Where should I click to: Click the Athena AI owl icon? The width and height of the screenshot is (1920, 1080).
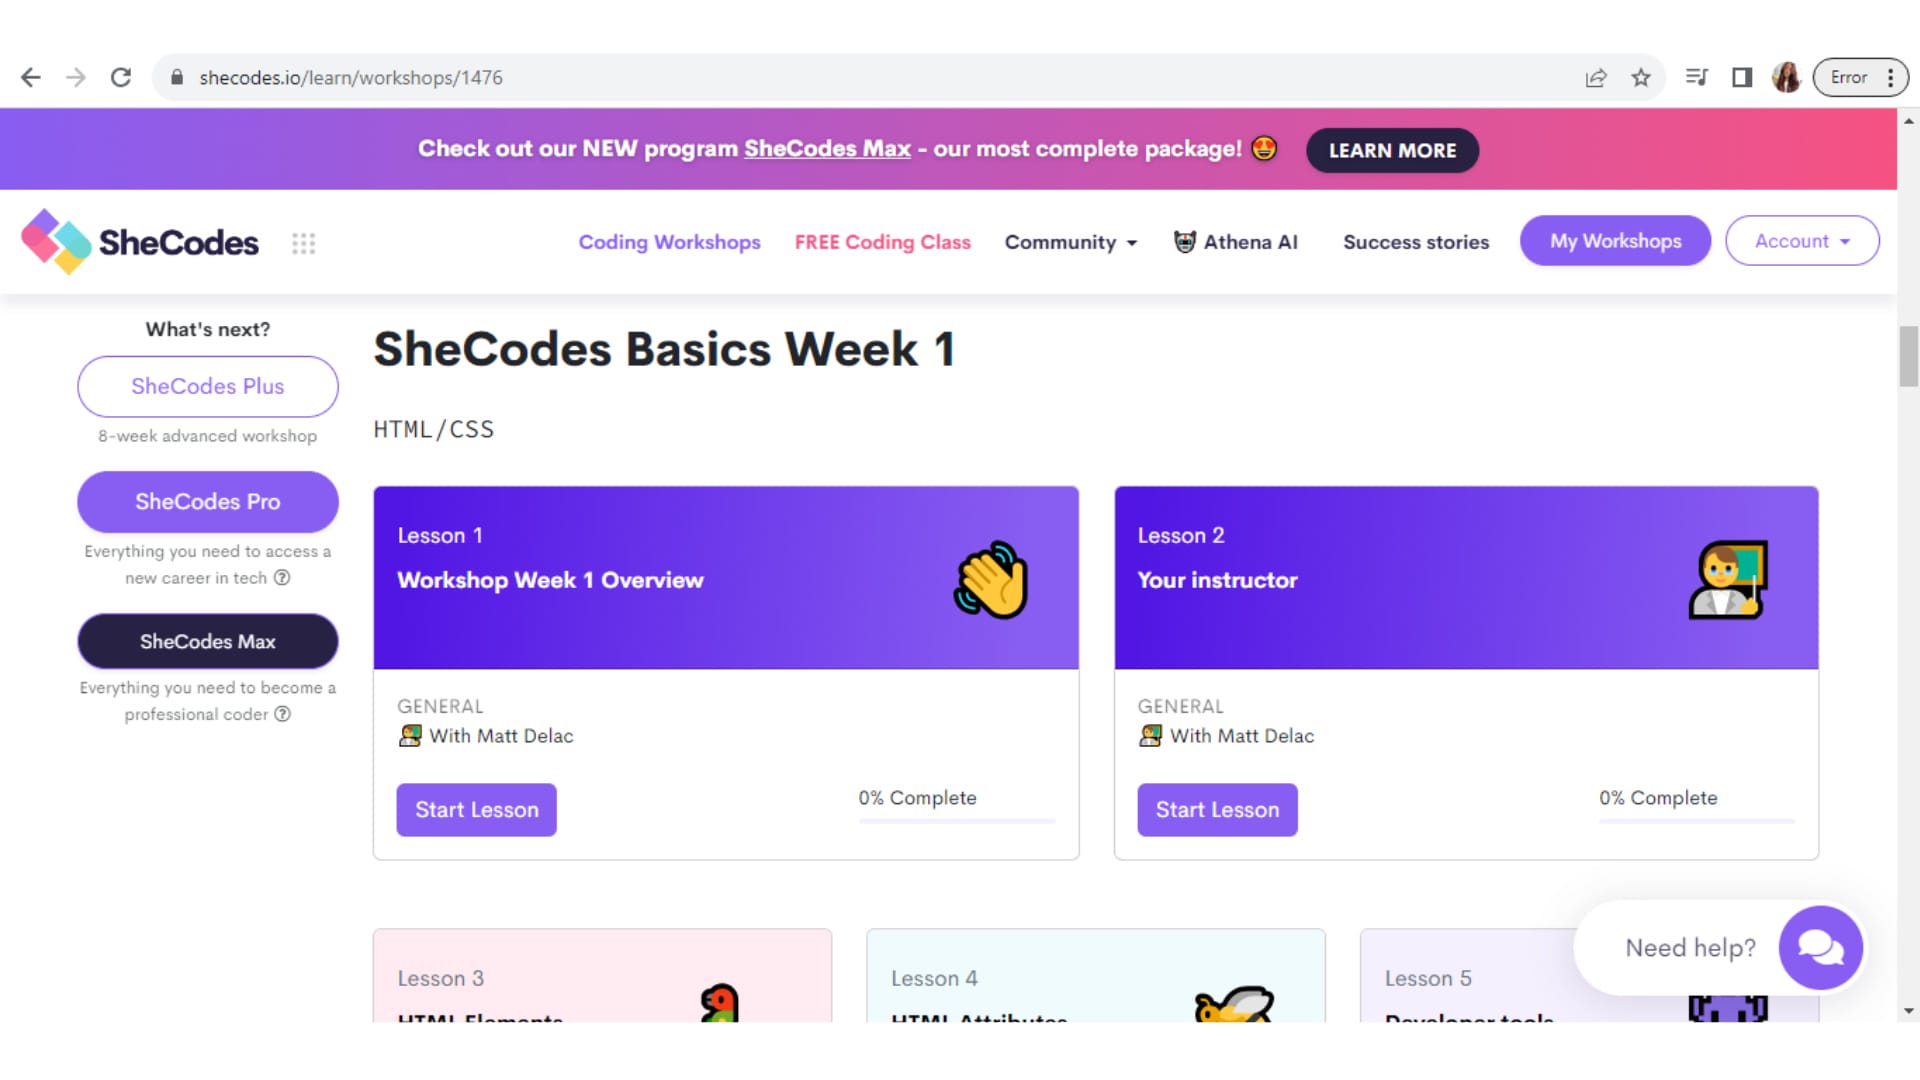pos(1185,242)
